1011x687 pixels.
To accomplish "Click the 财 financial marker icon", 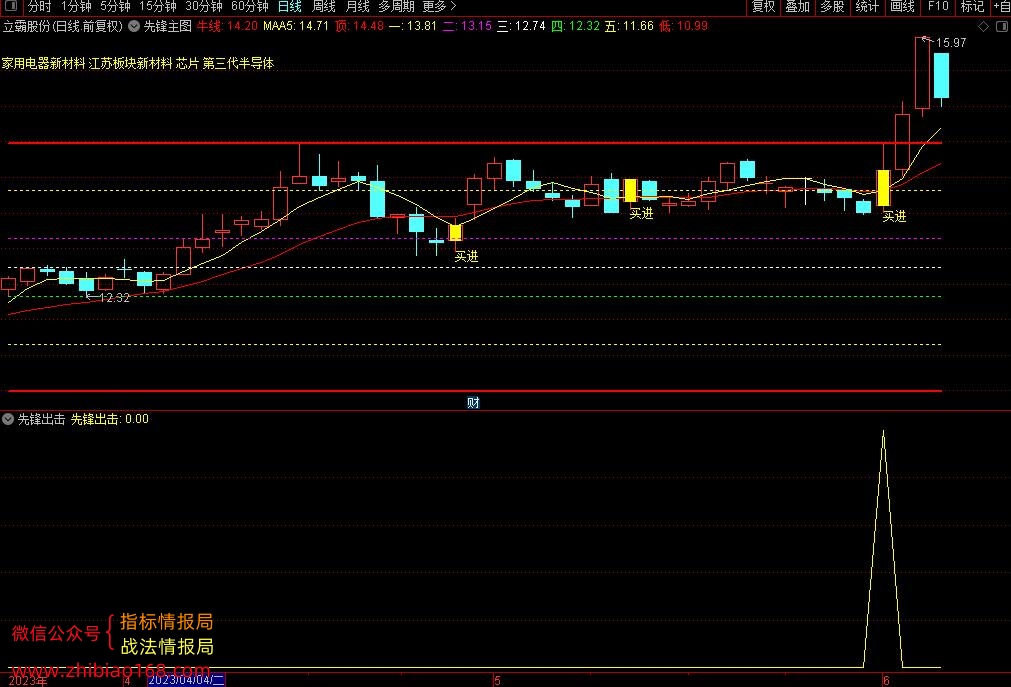I will (473, 403).
